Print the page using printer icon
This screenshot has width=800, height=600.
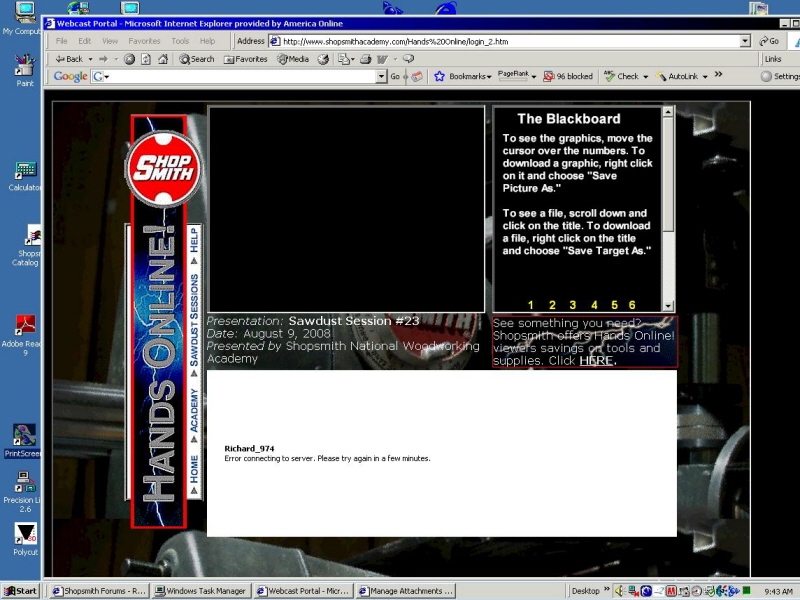pyautogui.click(x=365, y=59)
